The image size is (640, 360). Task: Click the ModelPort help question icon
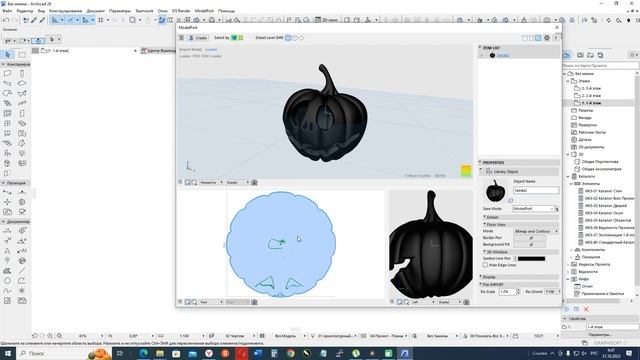click(x=556, y=38)
